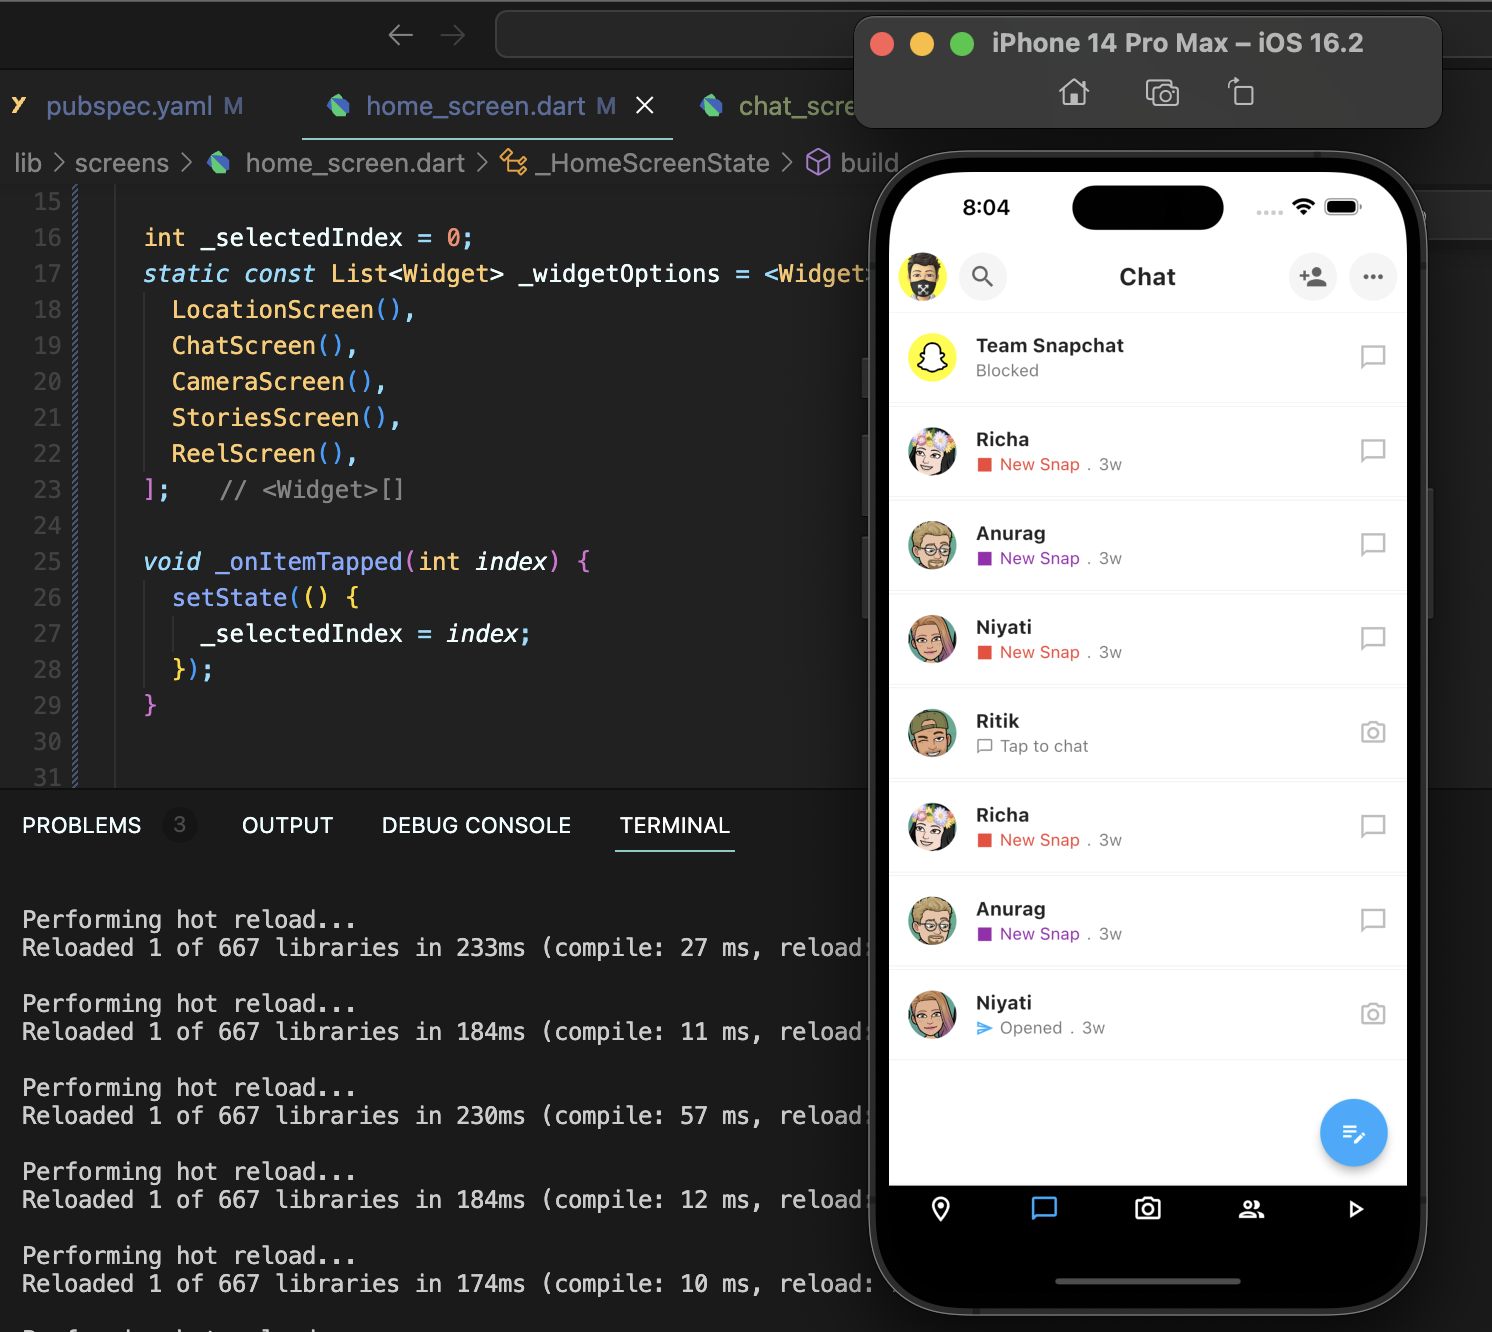Tap the add-friend icon in the Chat header
1492x1332 pixels.
(x=1313, y=277)
